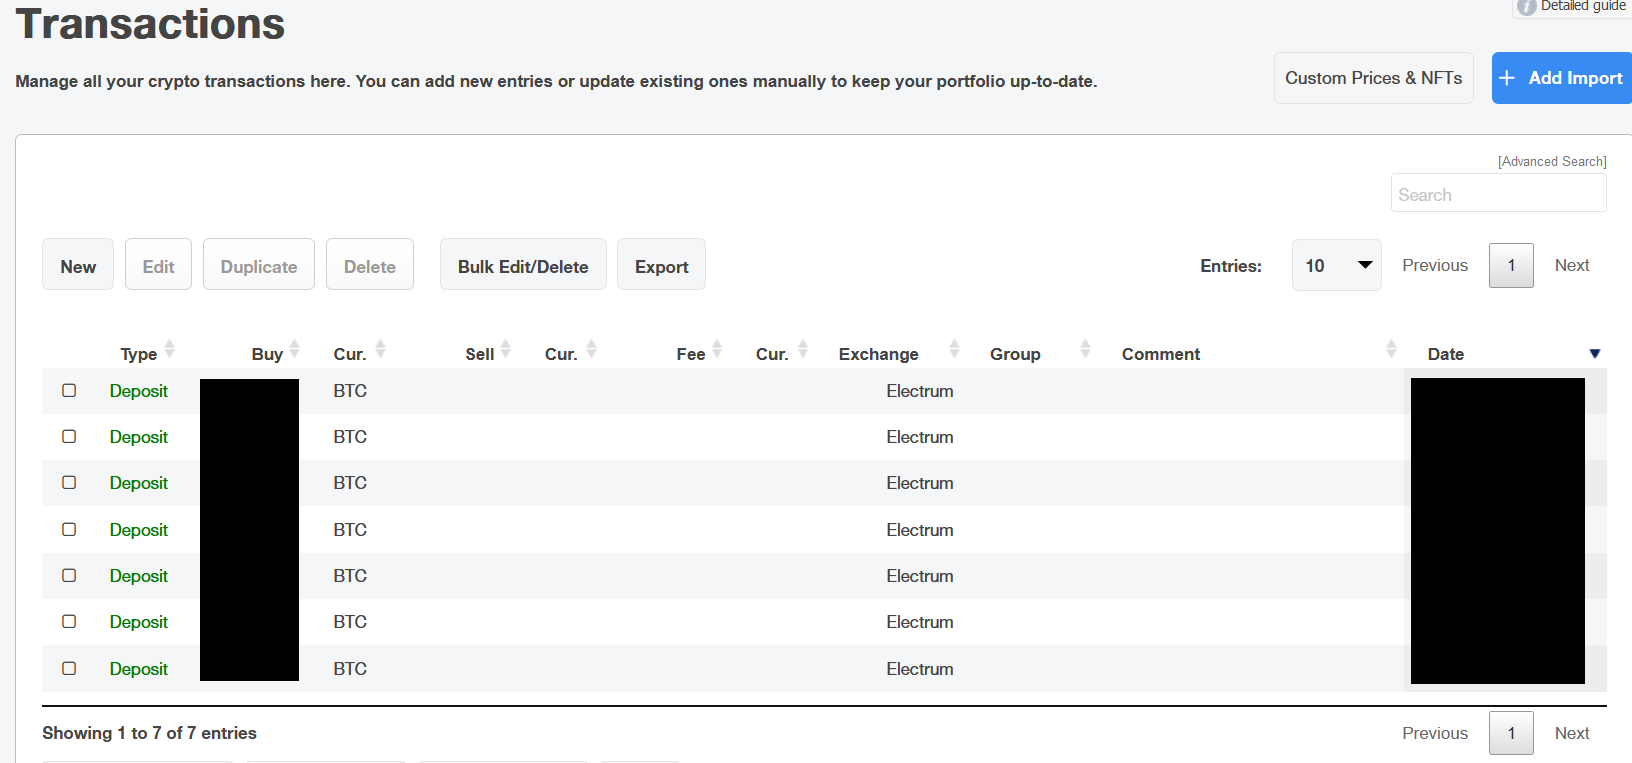Click BTC in the third row
The height and width of the screenshot is (763, 1632).
(x=350, y=483)
